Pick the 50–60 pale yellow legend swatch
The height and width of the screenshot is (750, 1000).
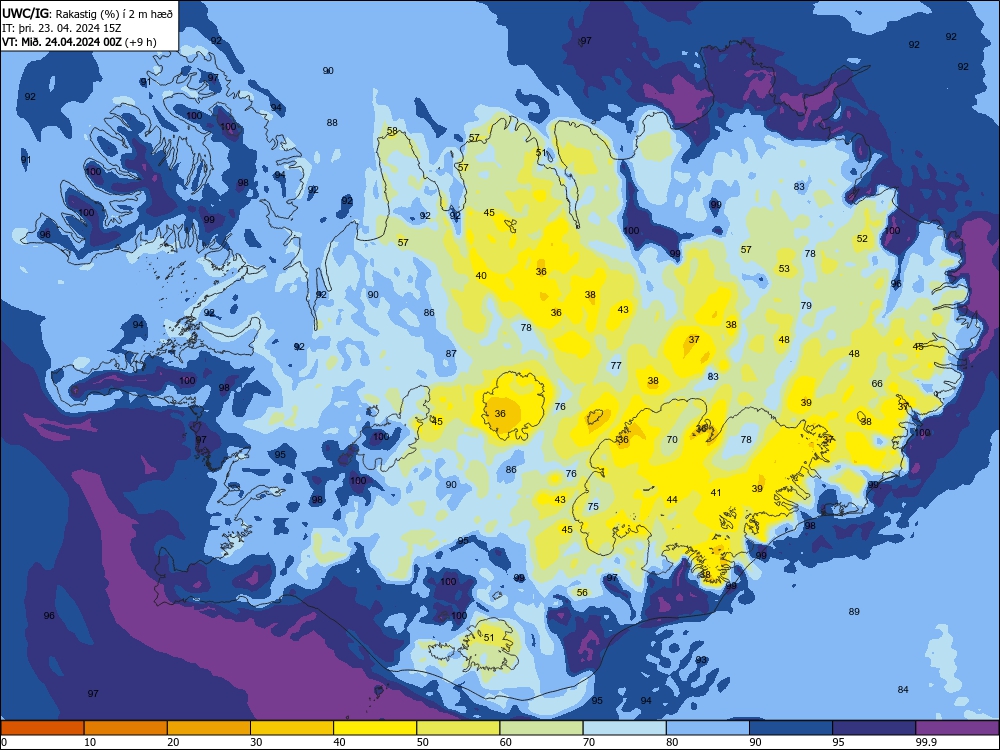(458, 728)
